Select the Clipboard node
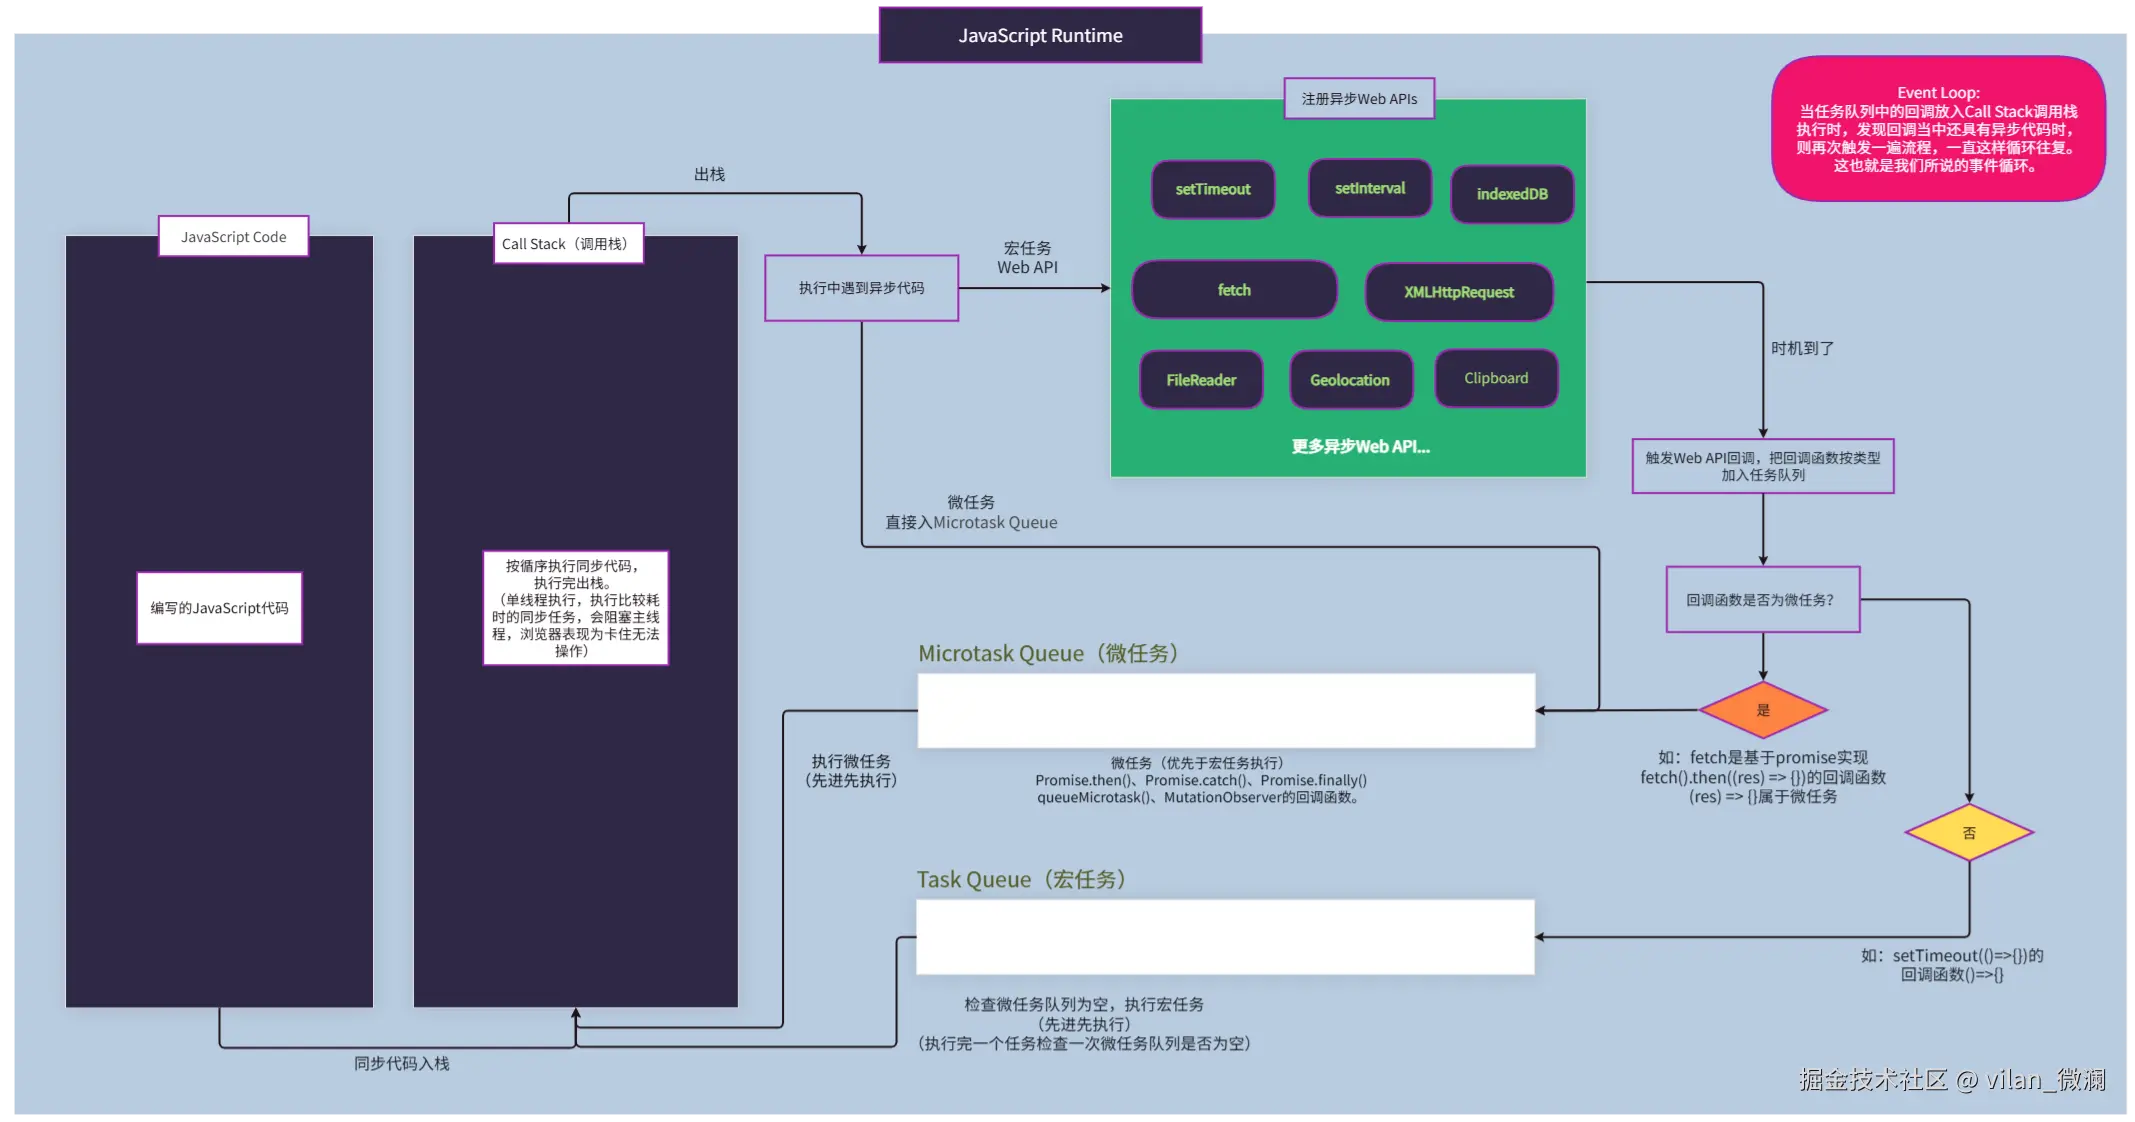Viewport: 2135px width, 1122px height. tap(1496, 378)
